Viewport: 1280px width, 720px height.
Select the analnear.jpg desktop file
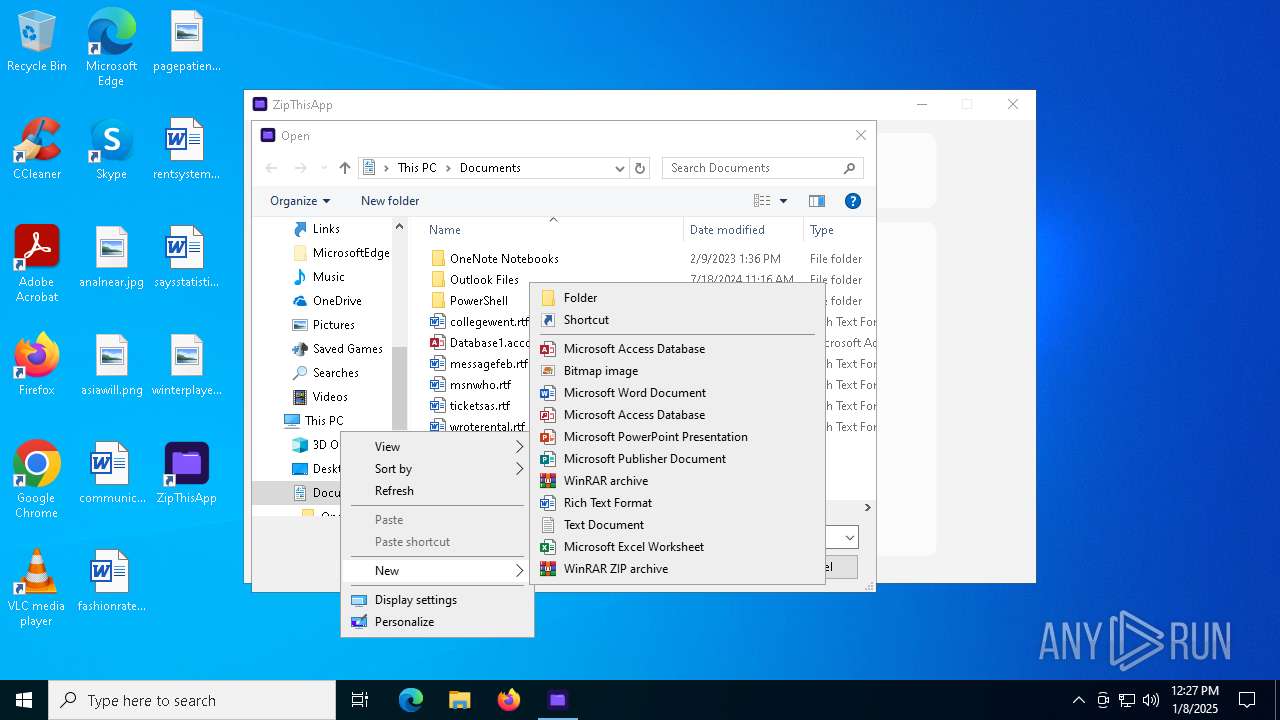click(x=111, y=258)
